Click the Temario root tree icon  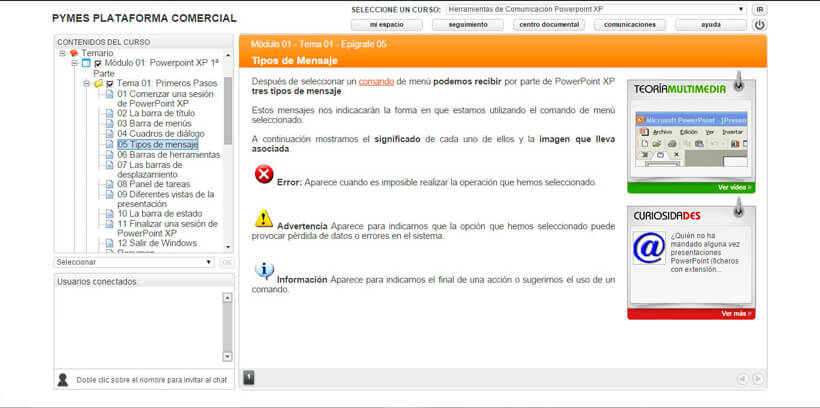pos(74,53)
